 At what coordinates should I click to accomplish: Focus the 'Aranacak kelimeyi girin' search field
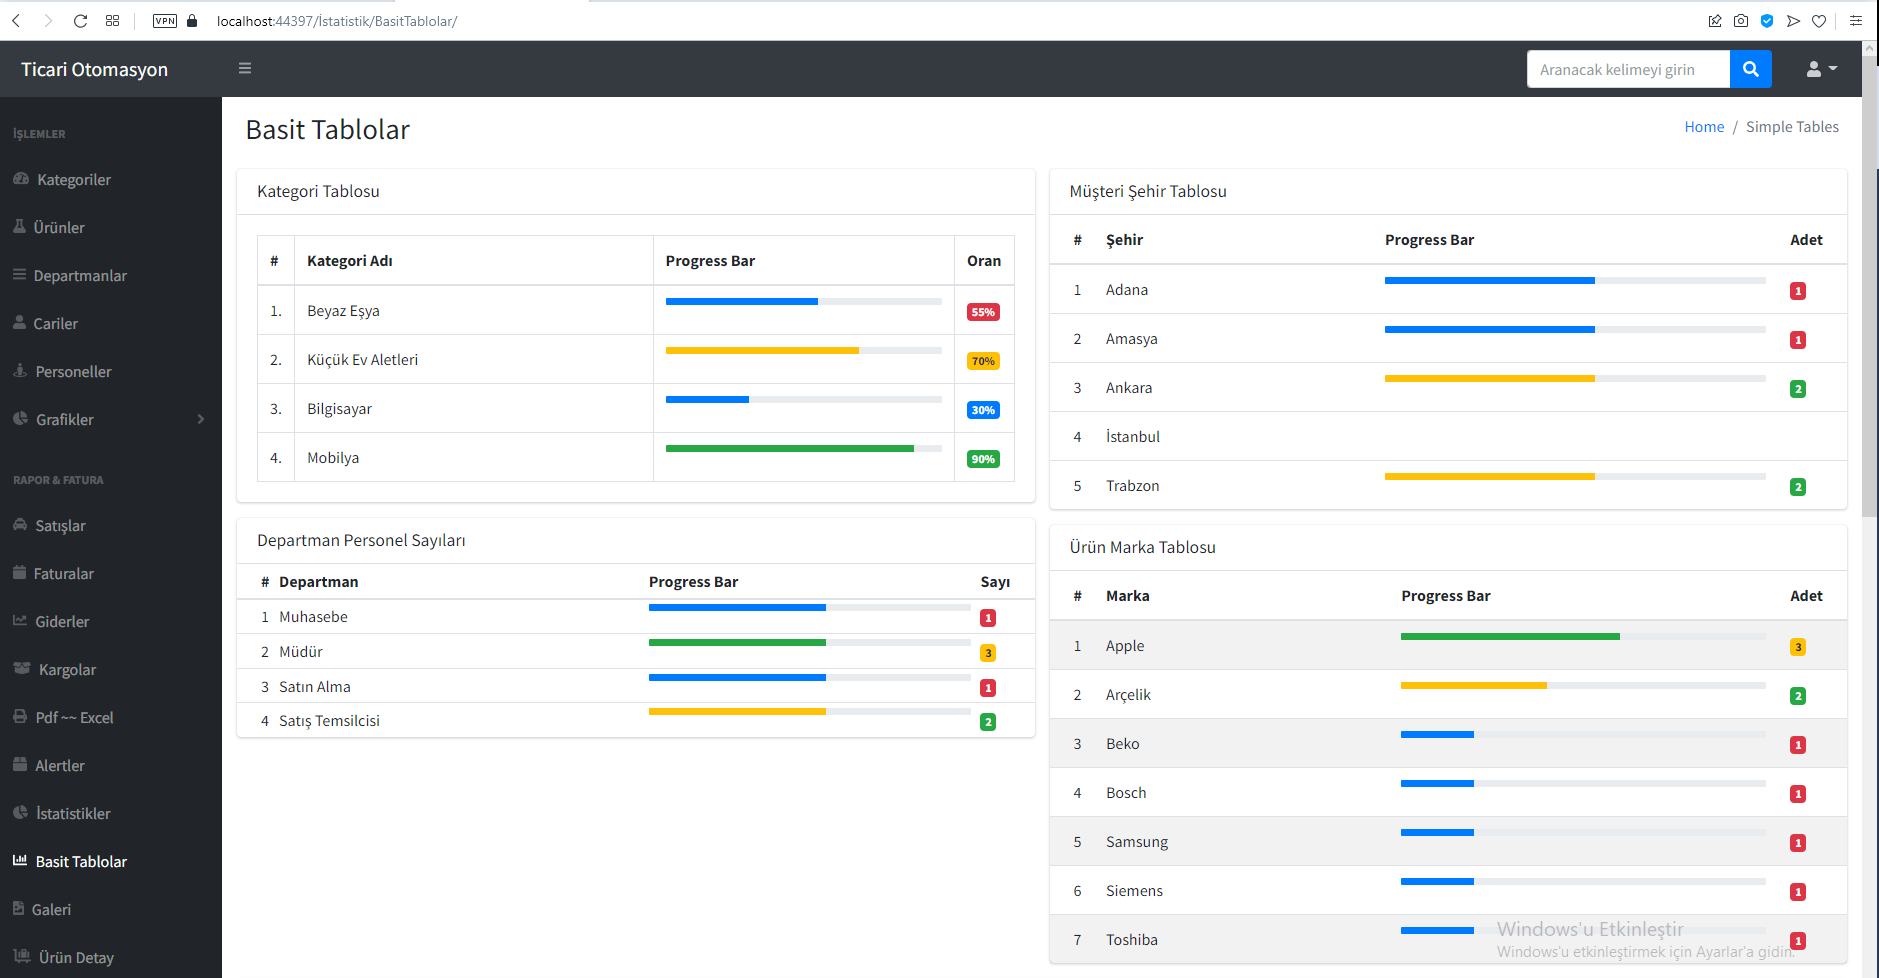[1628, 69]
